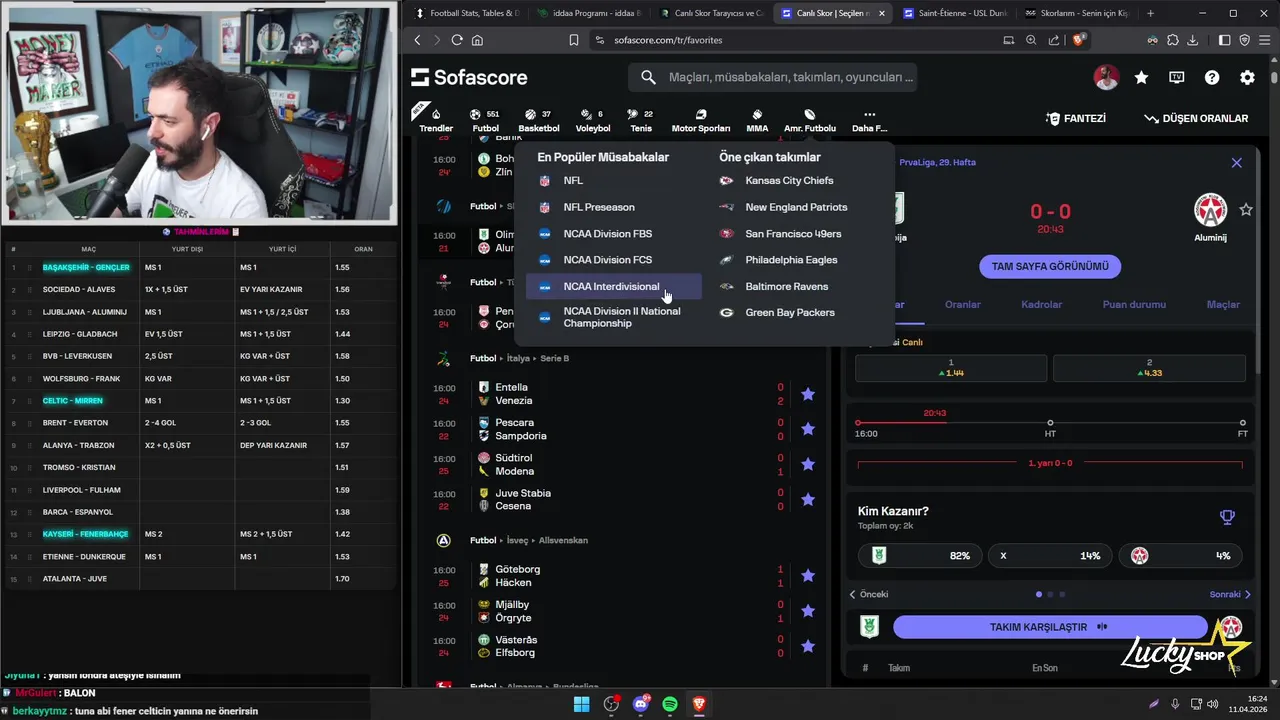Choose NCAA Interdivisional entry
The width and height of the screenshot is (1280, 720).
click(x=614, y=287)
